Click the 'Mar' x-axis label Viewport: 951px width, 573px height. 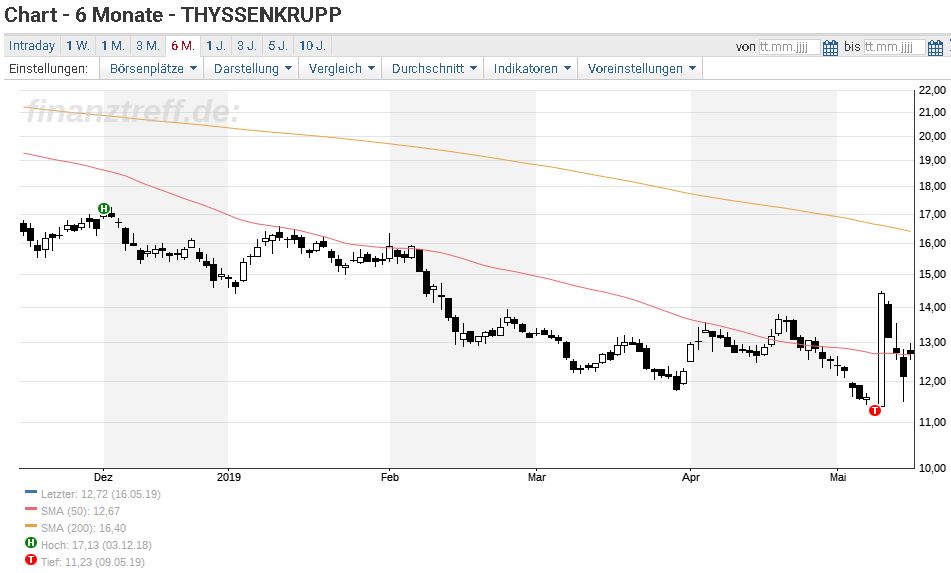[537, 477]
